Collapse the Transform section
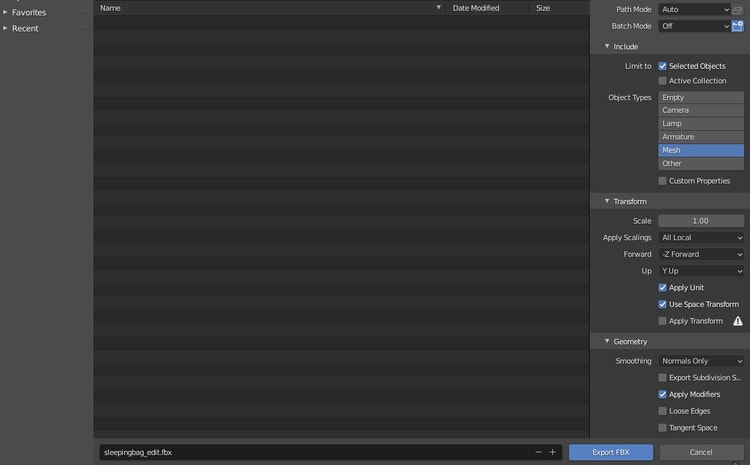Image resolution: width=750 pixels, height=465 pixels. 607,201
